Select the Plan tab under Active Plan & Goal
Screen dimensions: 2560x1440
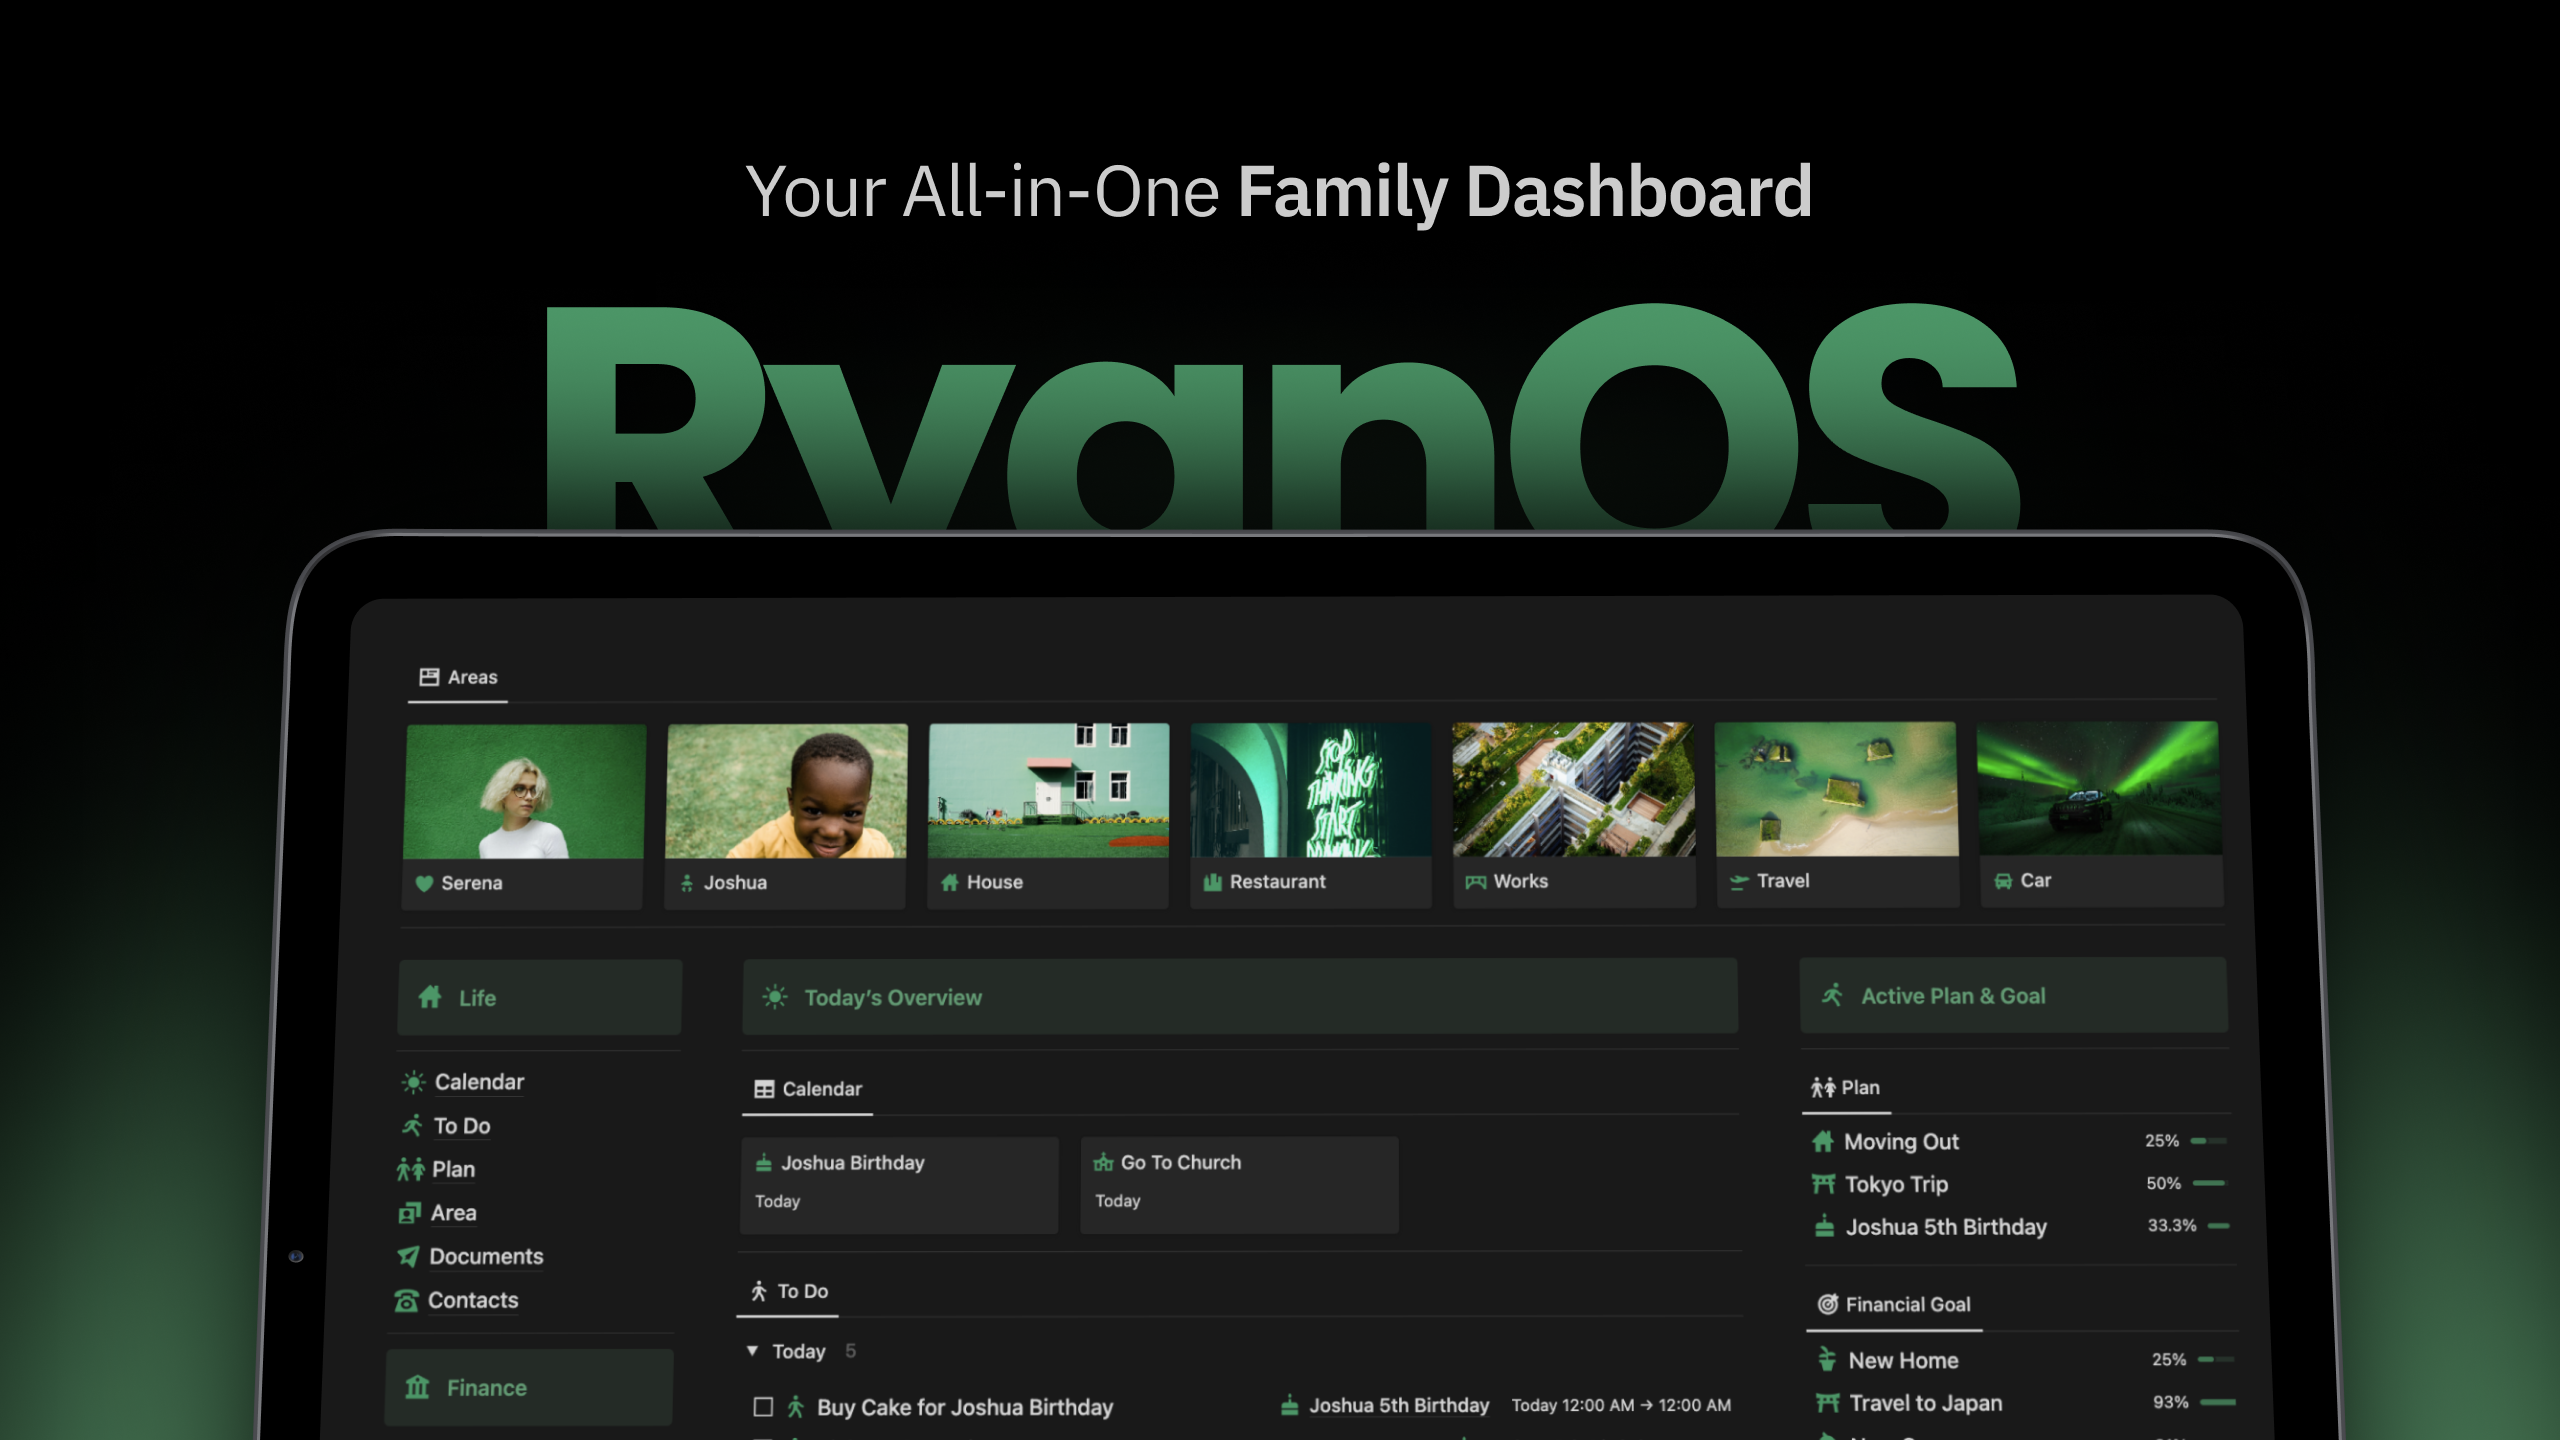1846,1087
